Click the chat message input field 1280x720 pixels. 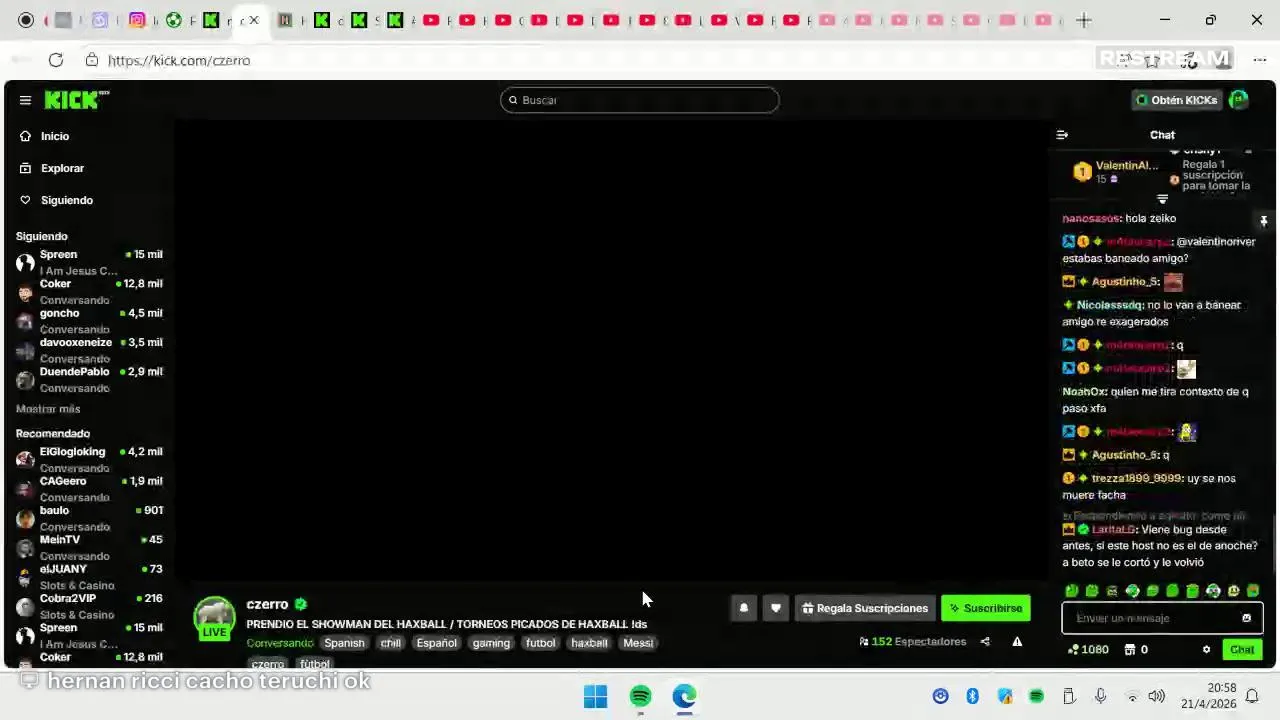1162,618
